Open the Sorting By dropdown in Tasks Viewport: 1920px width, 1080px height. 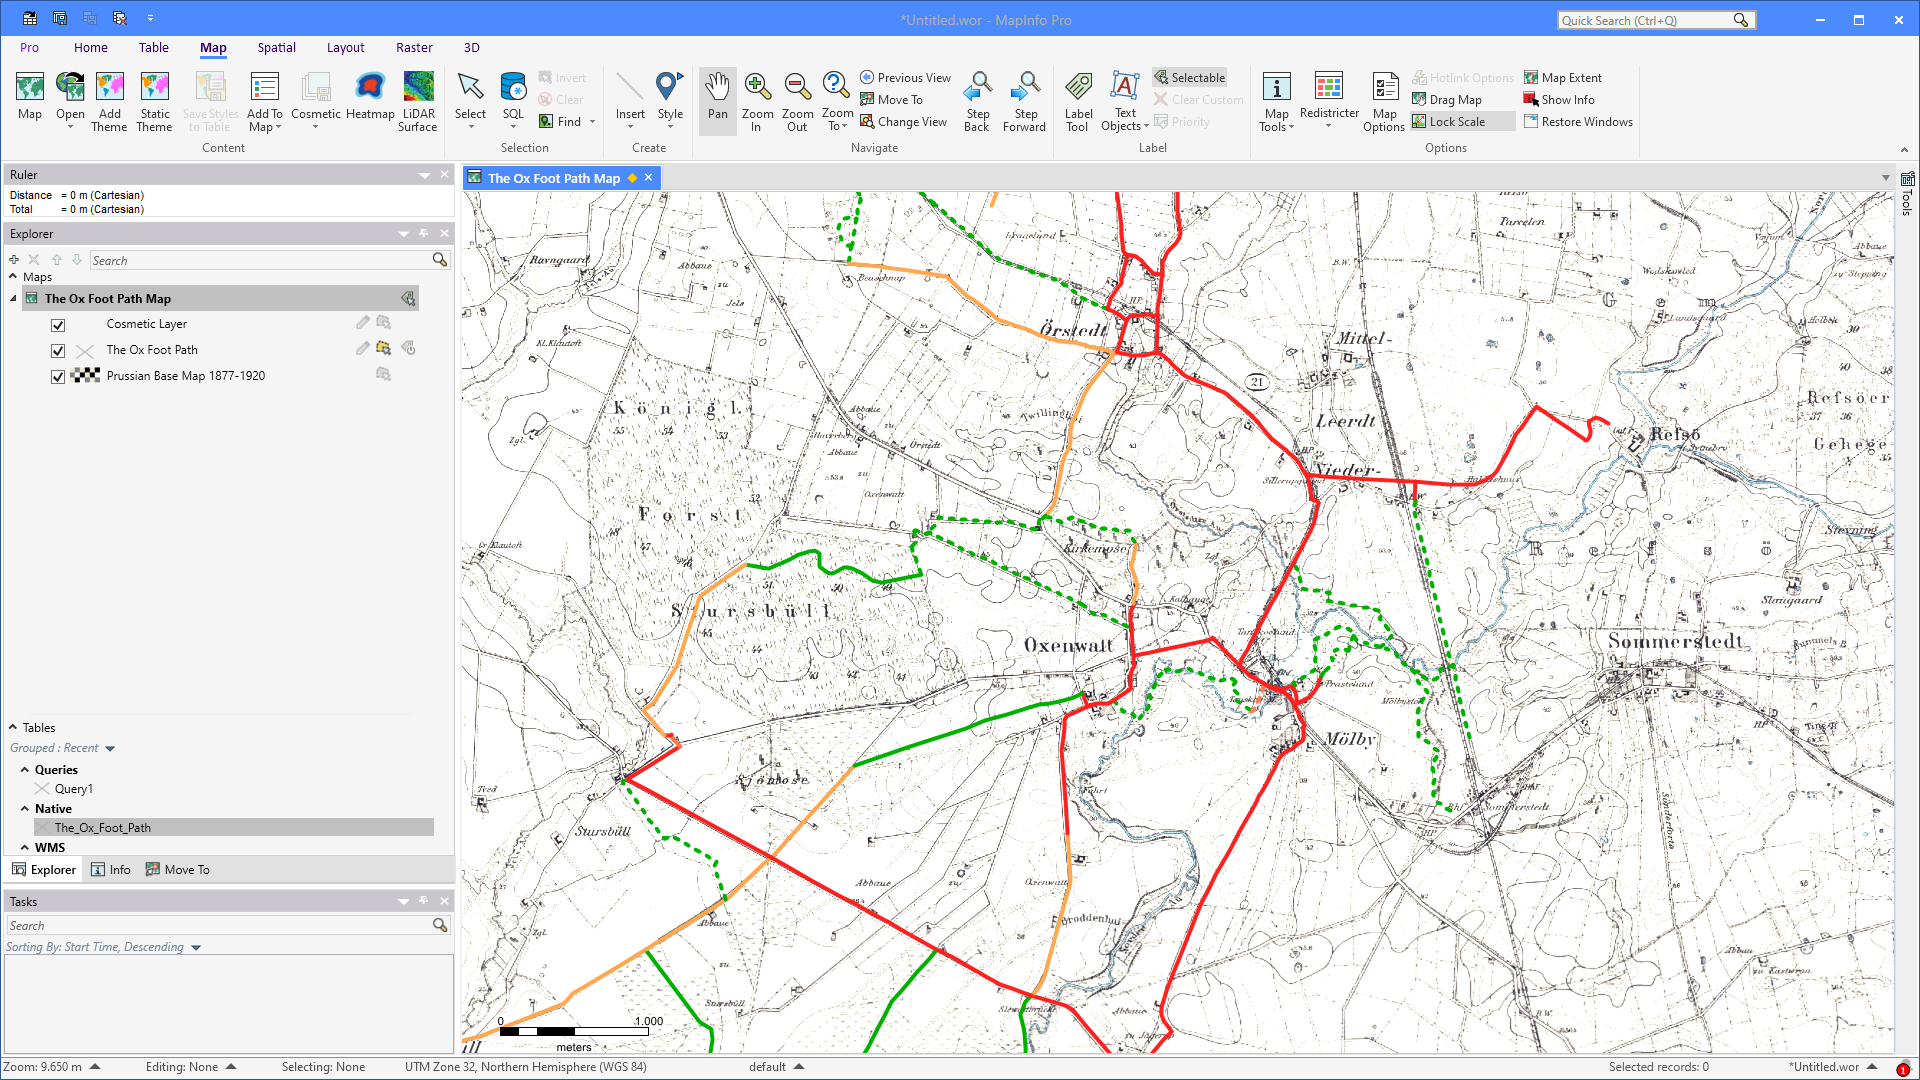(x=196, y=948)
